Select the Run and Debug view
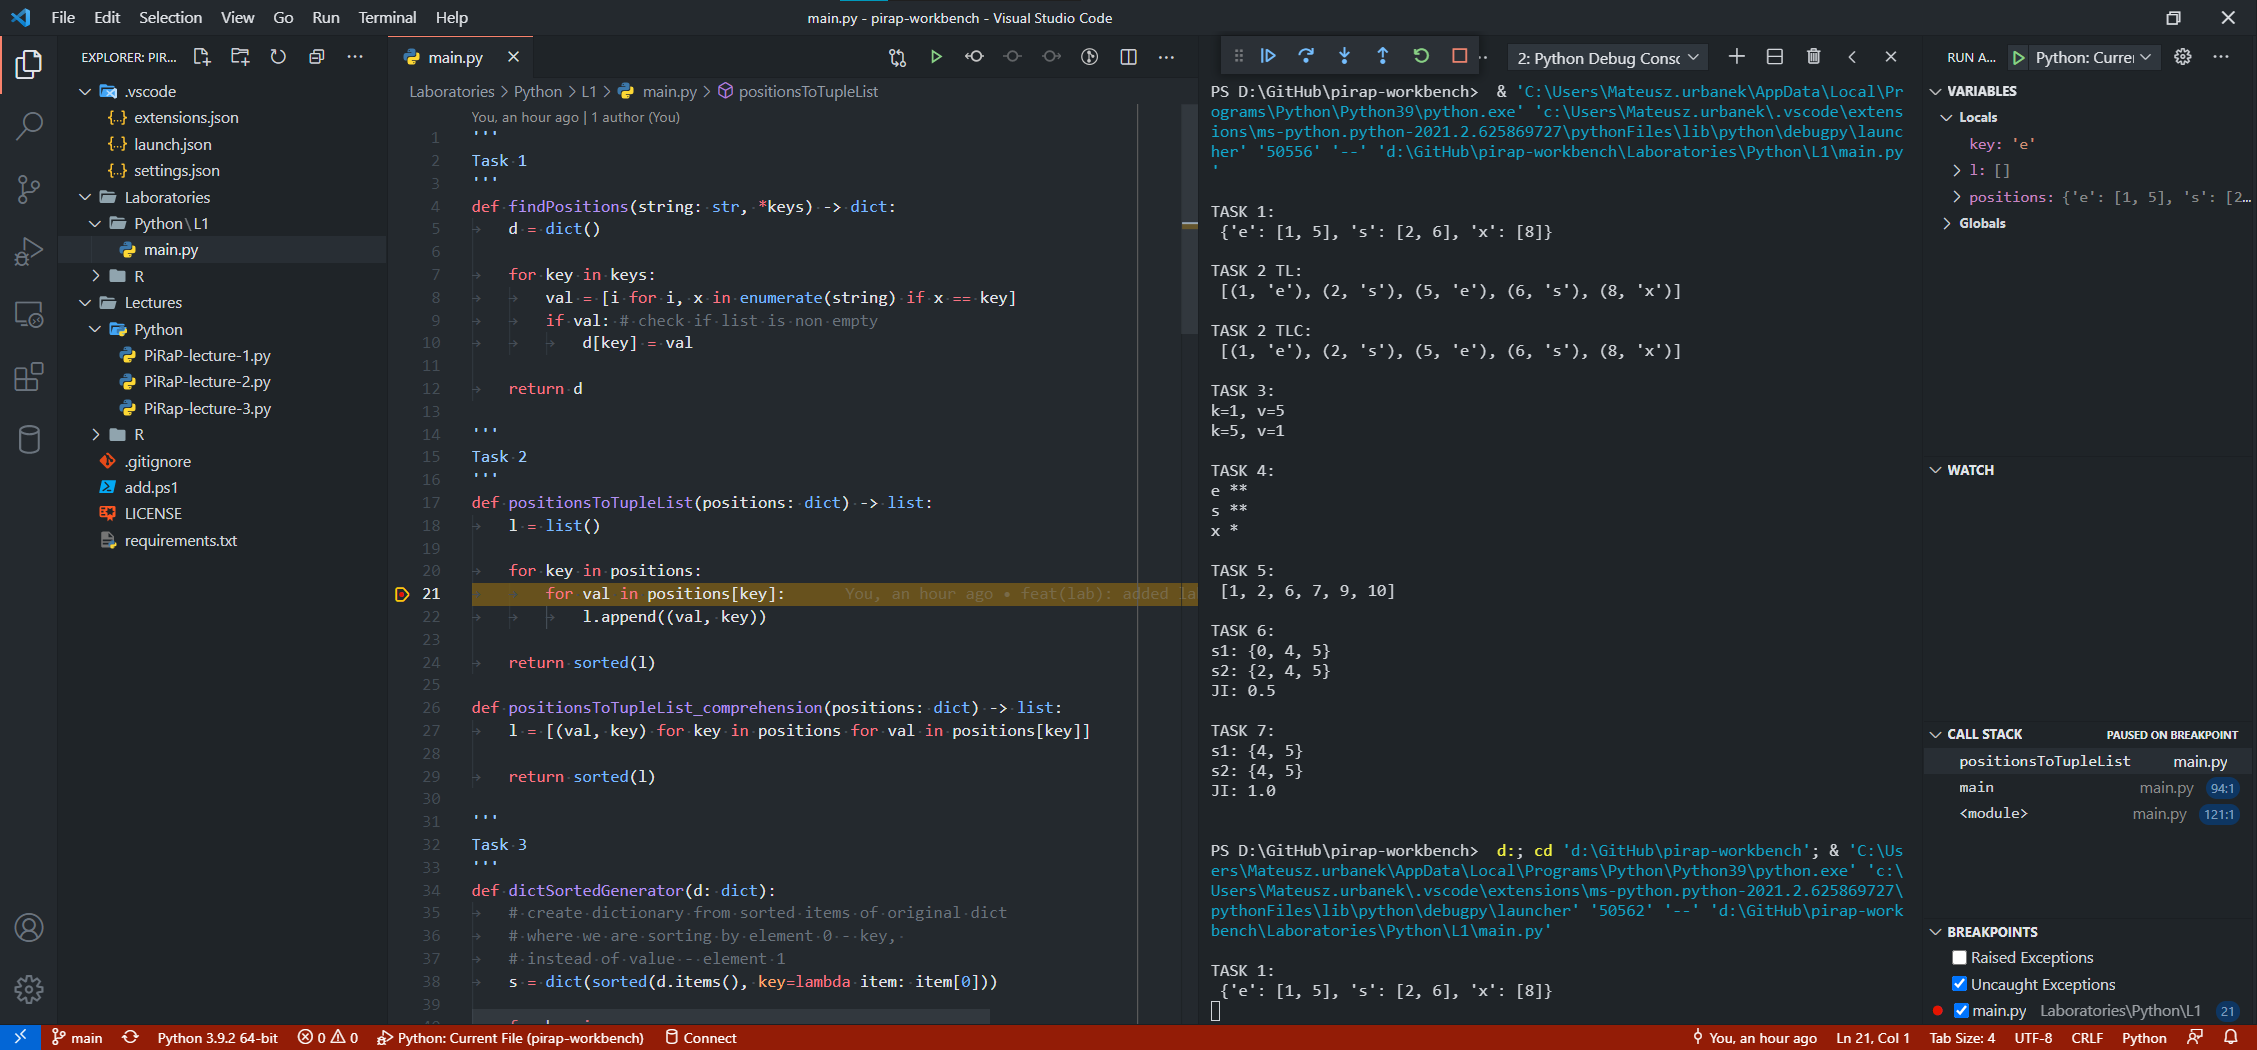 29,251
